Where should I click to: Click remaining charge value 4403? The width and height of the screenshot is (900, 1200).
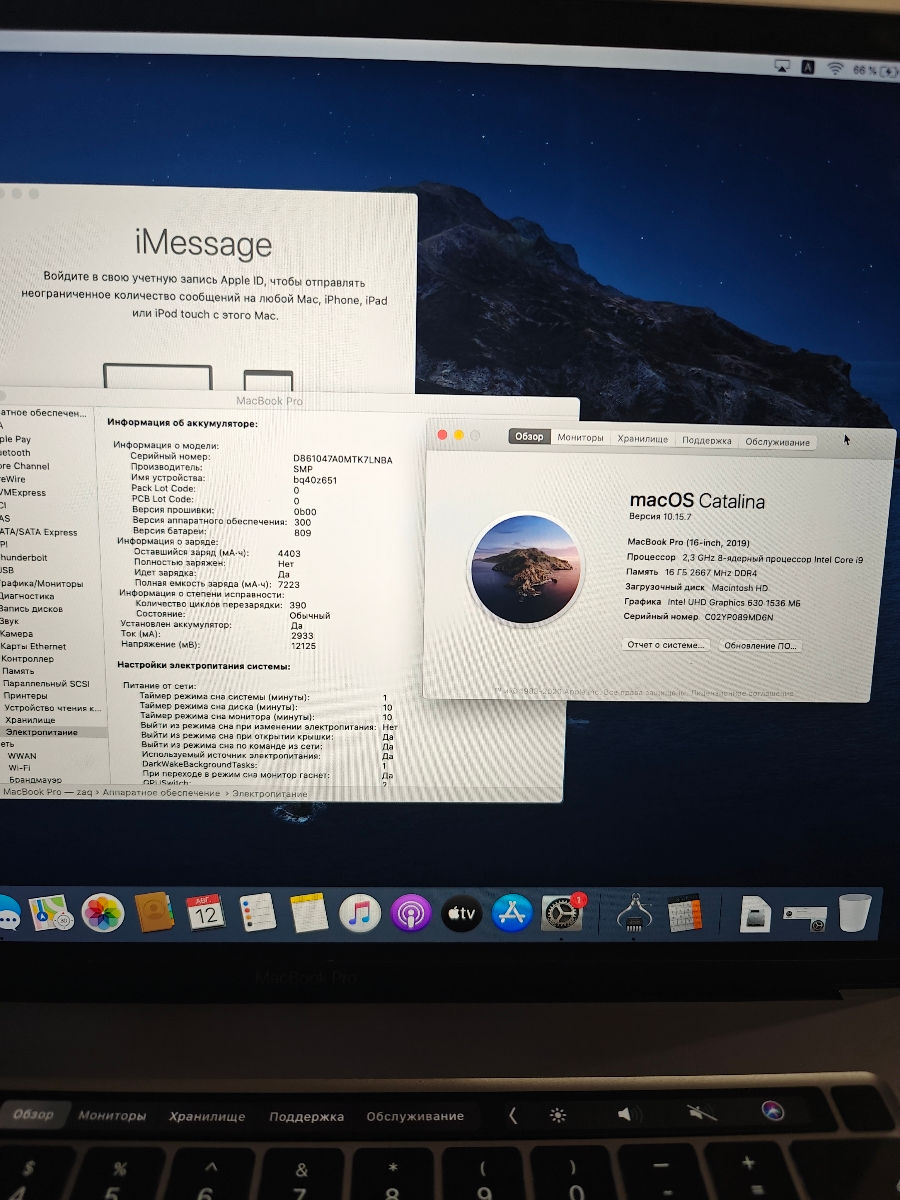point(289,553)
